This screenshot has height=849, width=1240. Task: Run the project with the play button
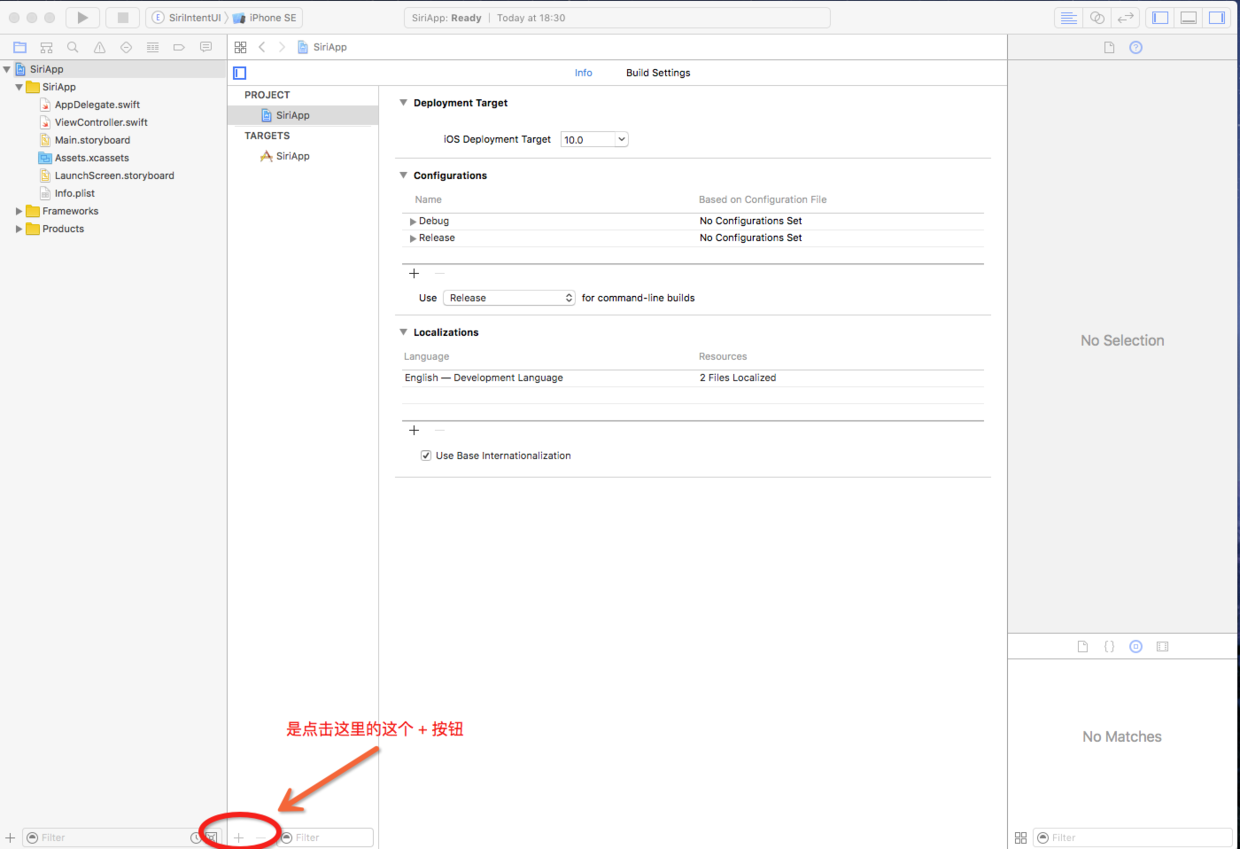(83, 18)
